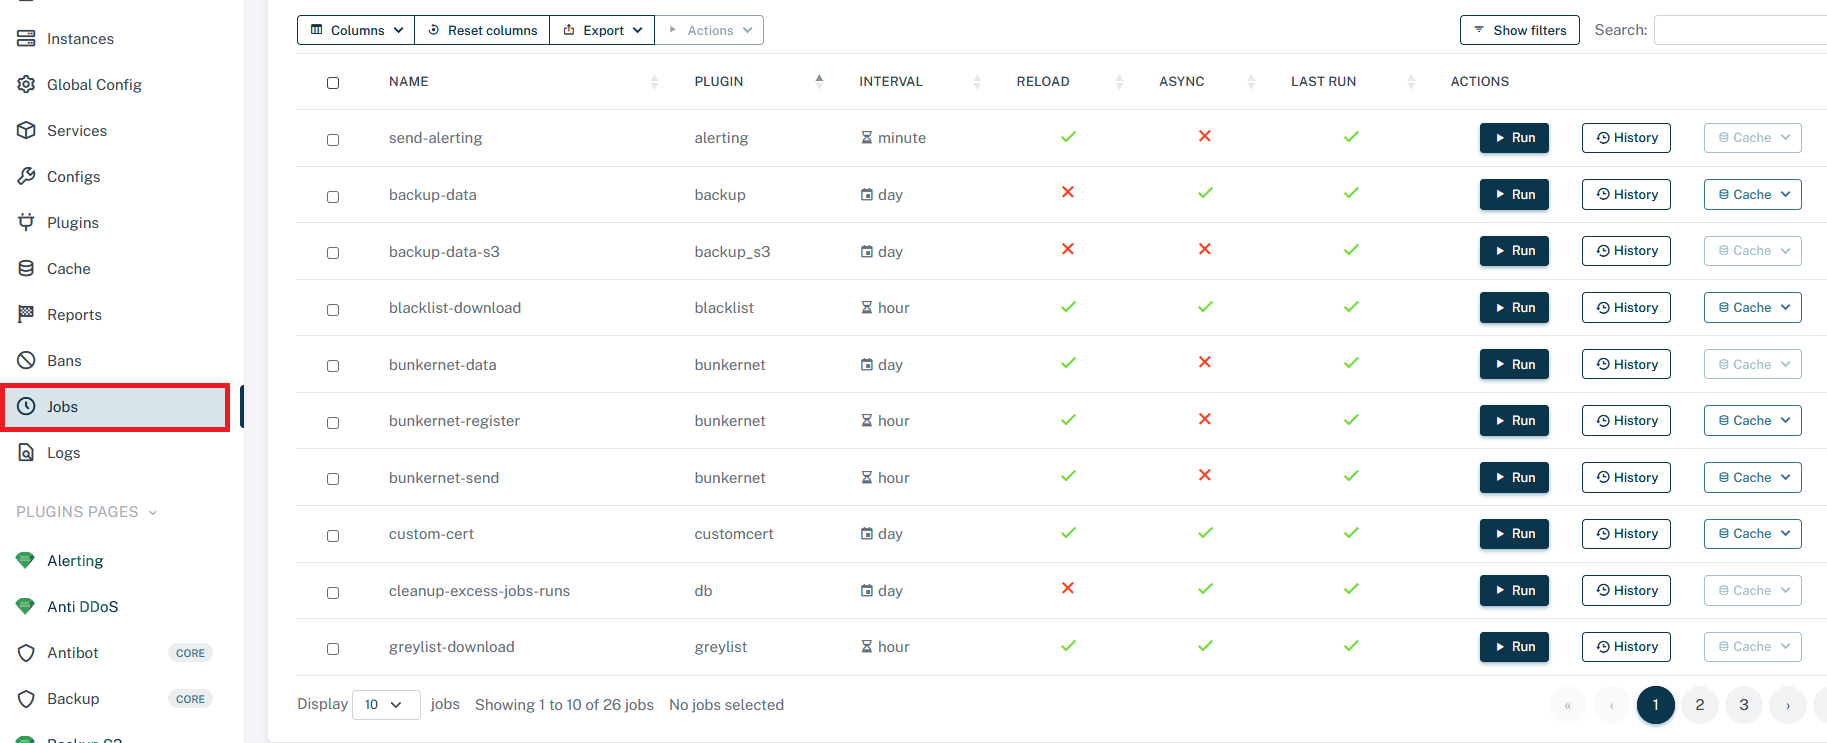Run the send-alerting job
The height and width of the screenshot is (743, 1827).
click(1514, 138)
